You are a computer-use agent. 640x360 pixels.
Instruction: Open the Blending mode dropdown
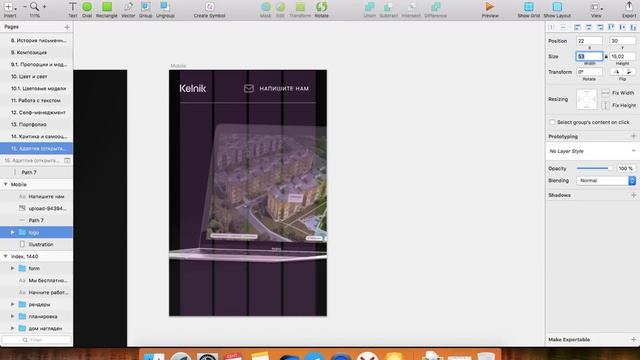pos(606,180)
